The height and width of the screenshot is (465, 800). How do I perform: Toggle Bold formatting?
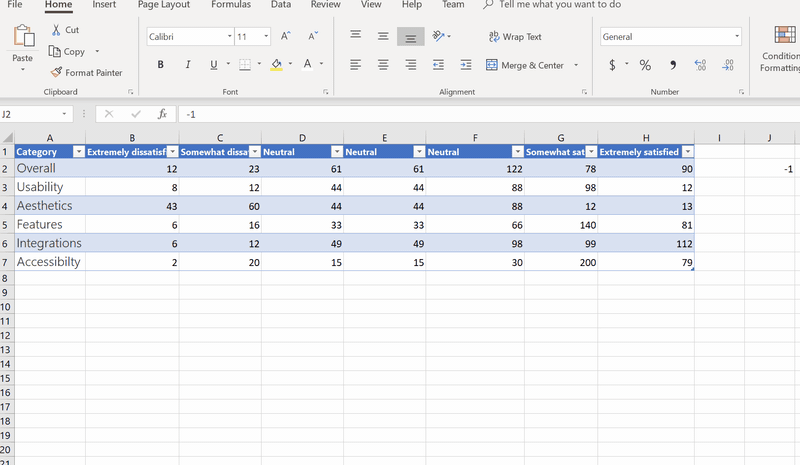tap(160, 64)
